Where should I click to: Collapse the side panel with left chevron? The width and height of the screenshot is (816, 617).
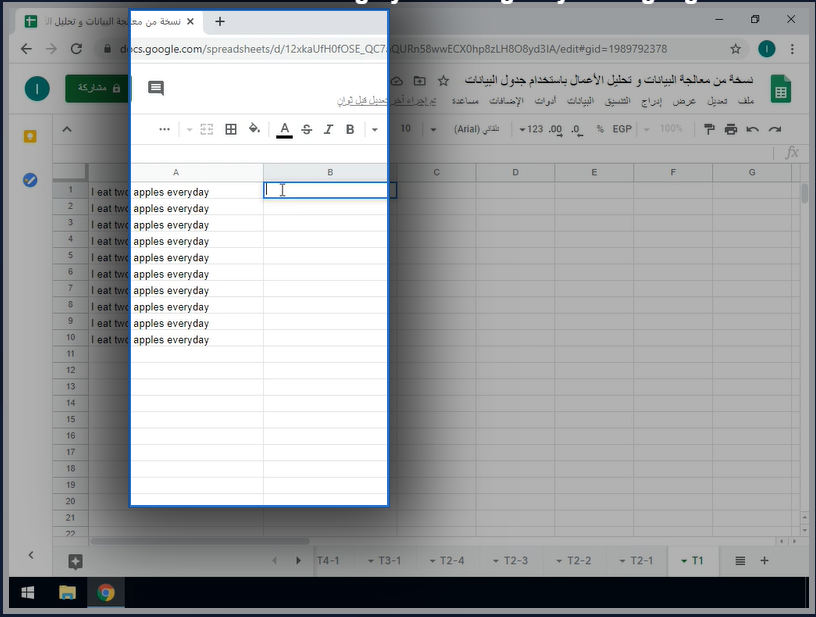tap(31, 555)
